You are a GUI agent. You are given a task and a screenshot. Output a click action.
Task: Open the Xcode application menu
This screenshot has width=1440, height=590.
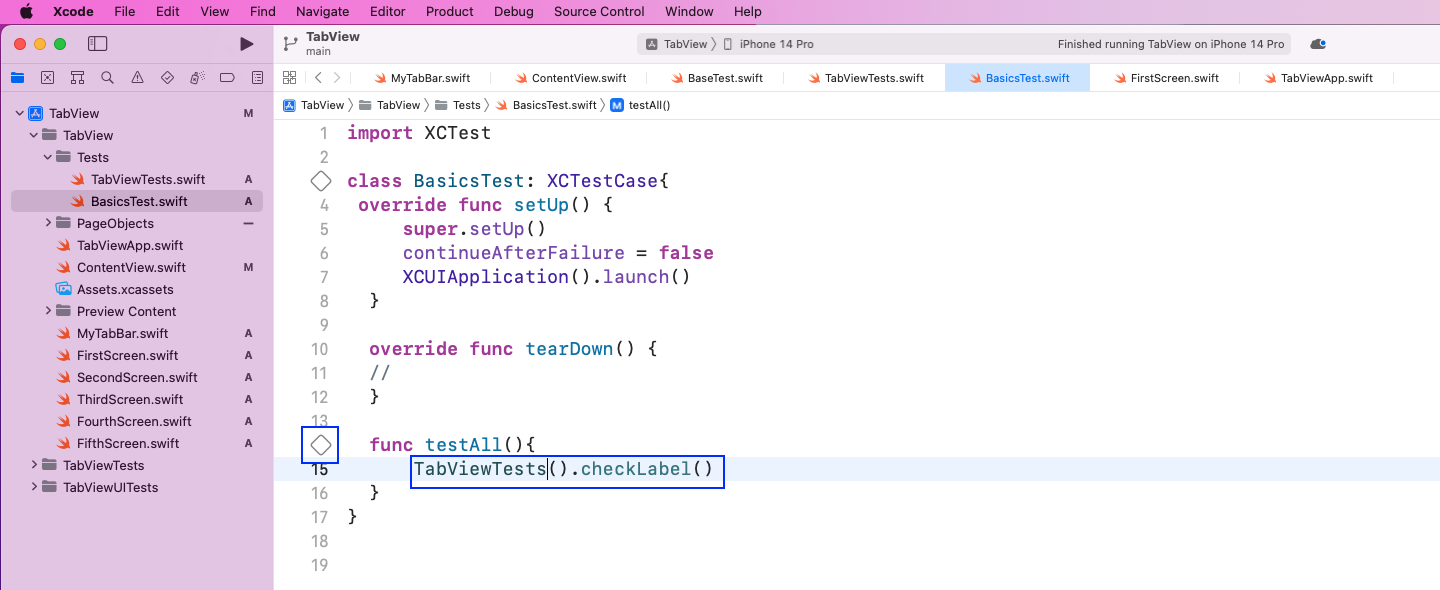coord(72,12)
